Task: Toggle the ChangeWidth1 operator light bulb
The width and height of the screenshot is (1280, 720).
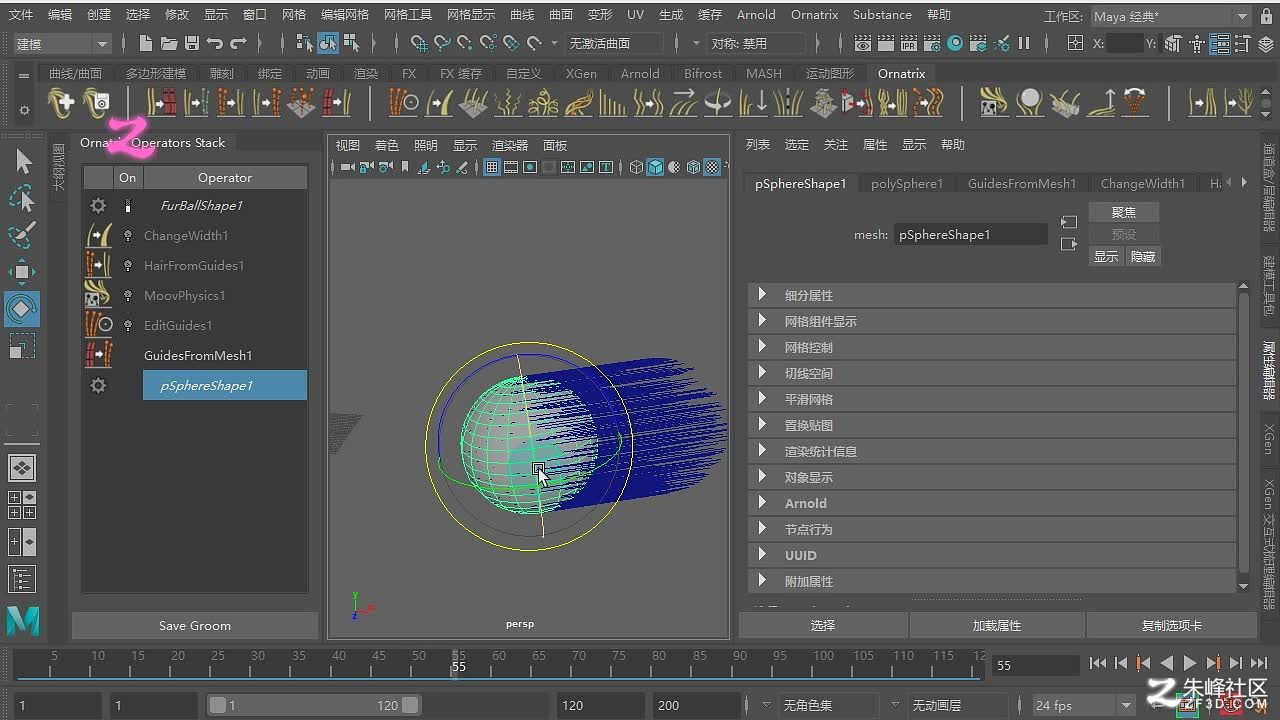Action: [x=128, y=236]
